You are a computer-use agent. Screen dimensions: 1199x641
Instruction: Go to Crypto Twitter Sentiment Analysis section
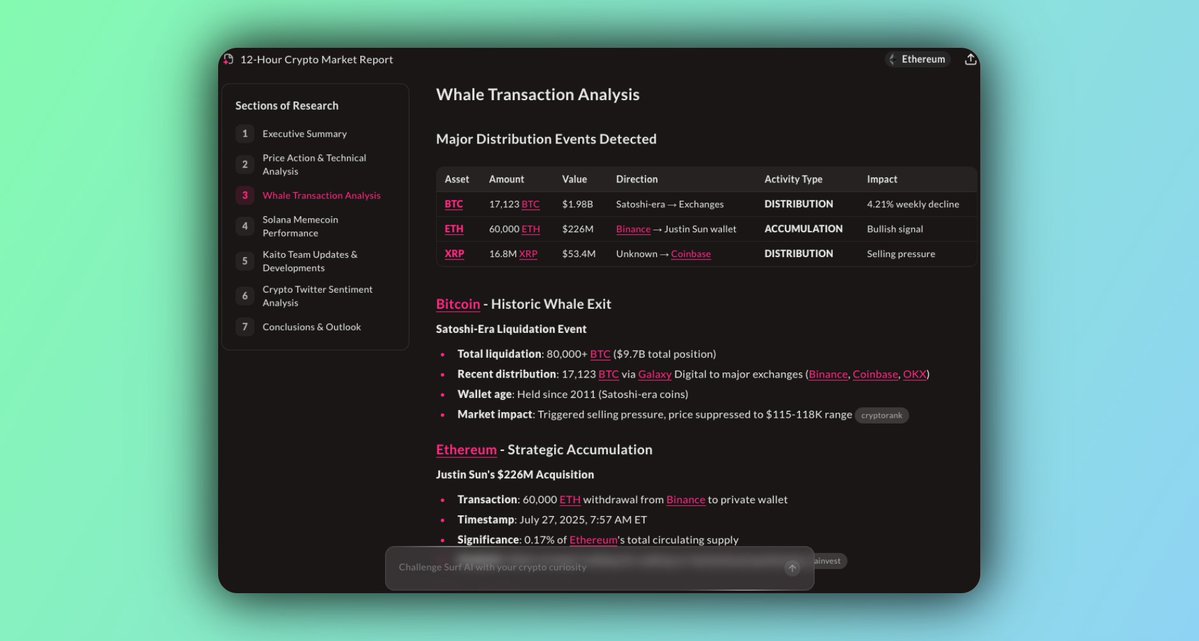coord(317,296)
